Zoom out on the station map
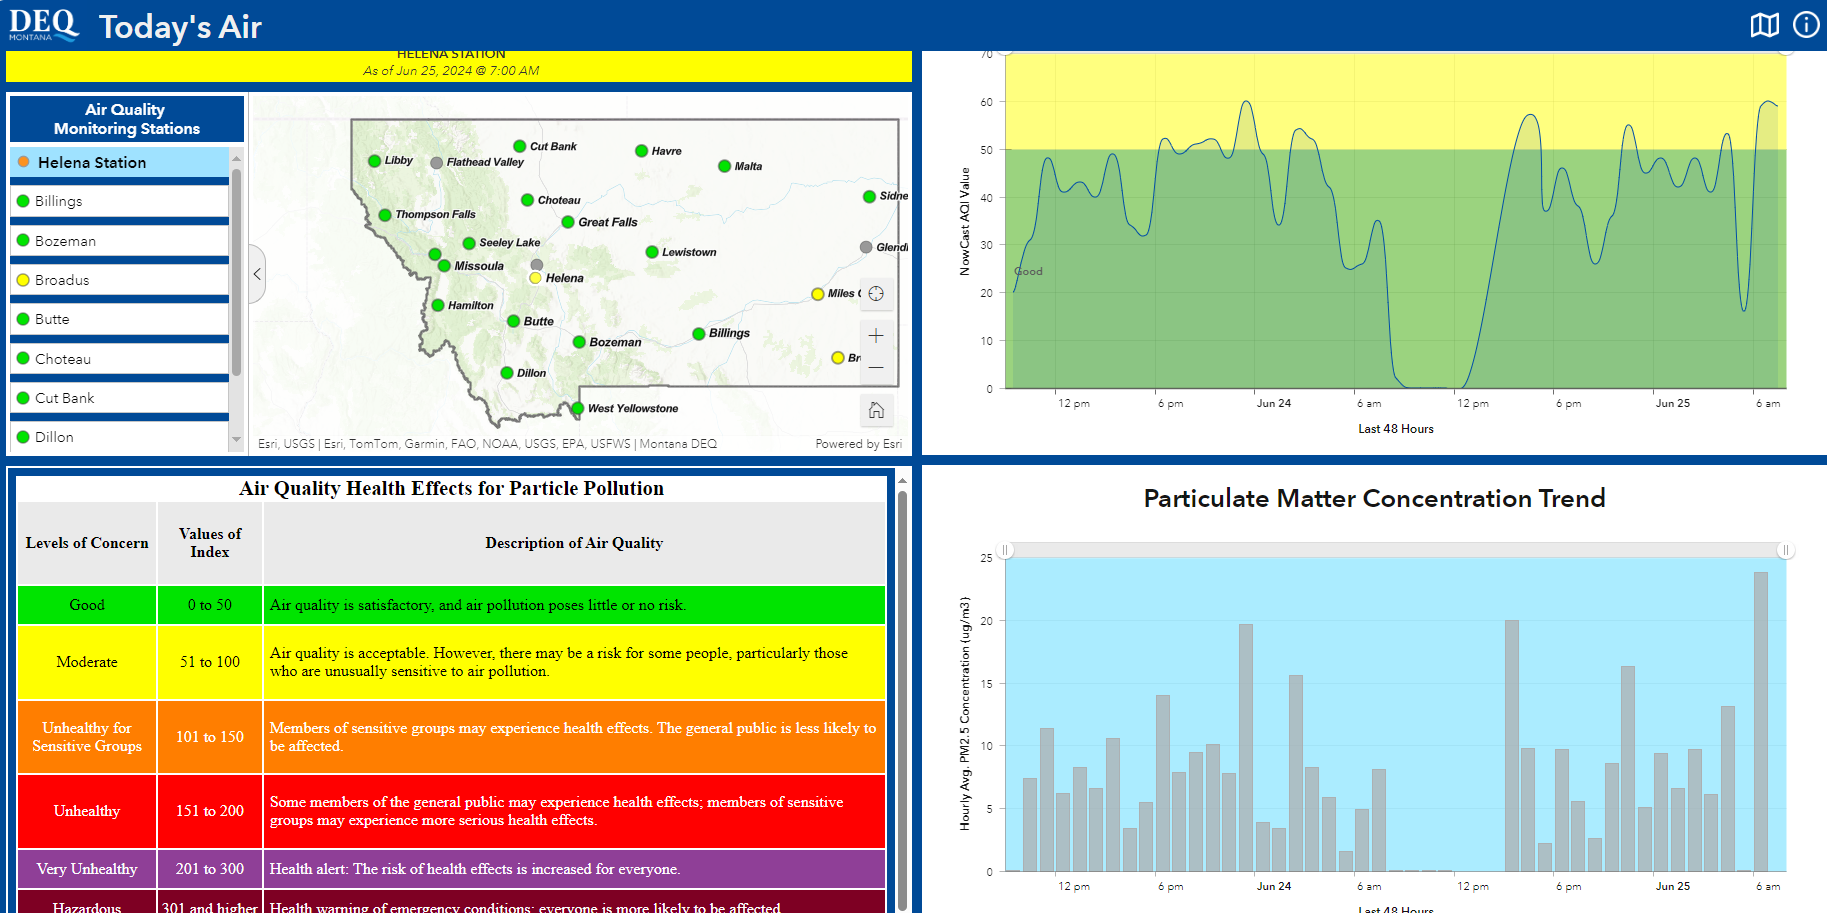 pos(876,368)
